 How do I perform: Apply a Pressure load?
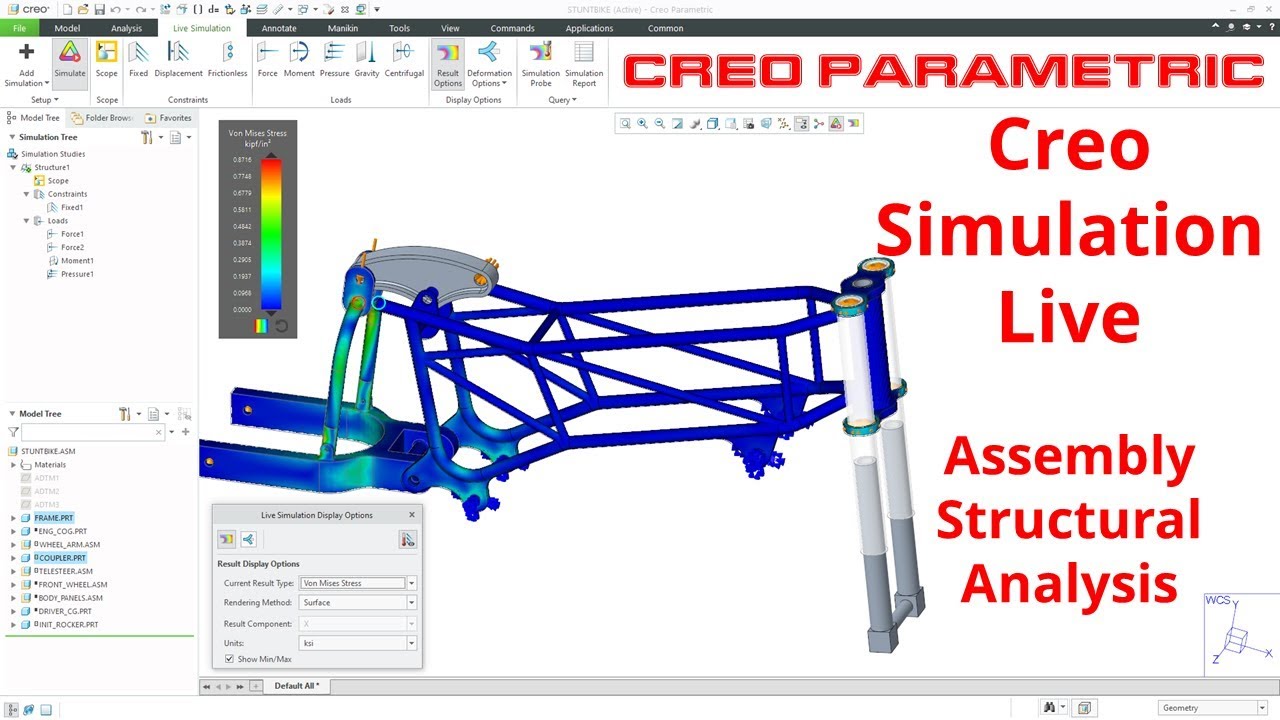(x=334, y=61)
